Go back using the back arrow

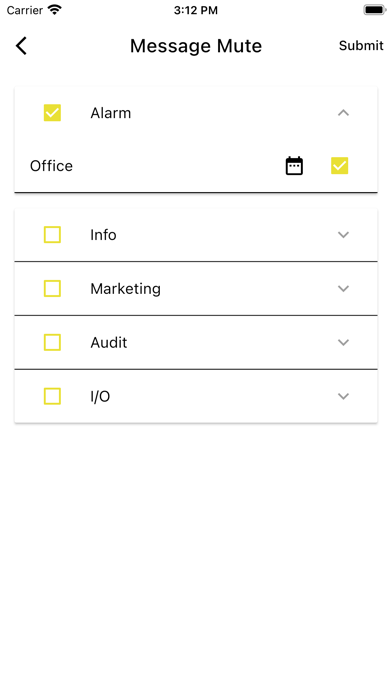(x=21, y=46)
